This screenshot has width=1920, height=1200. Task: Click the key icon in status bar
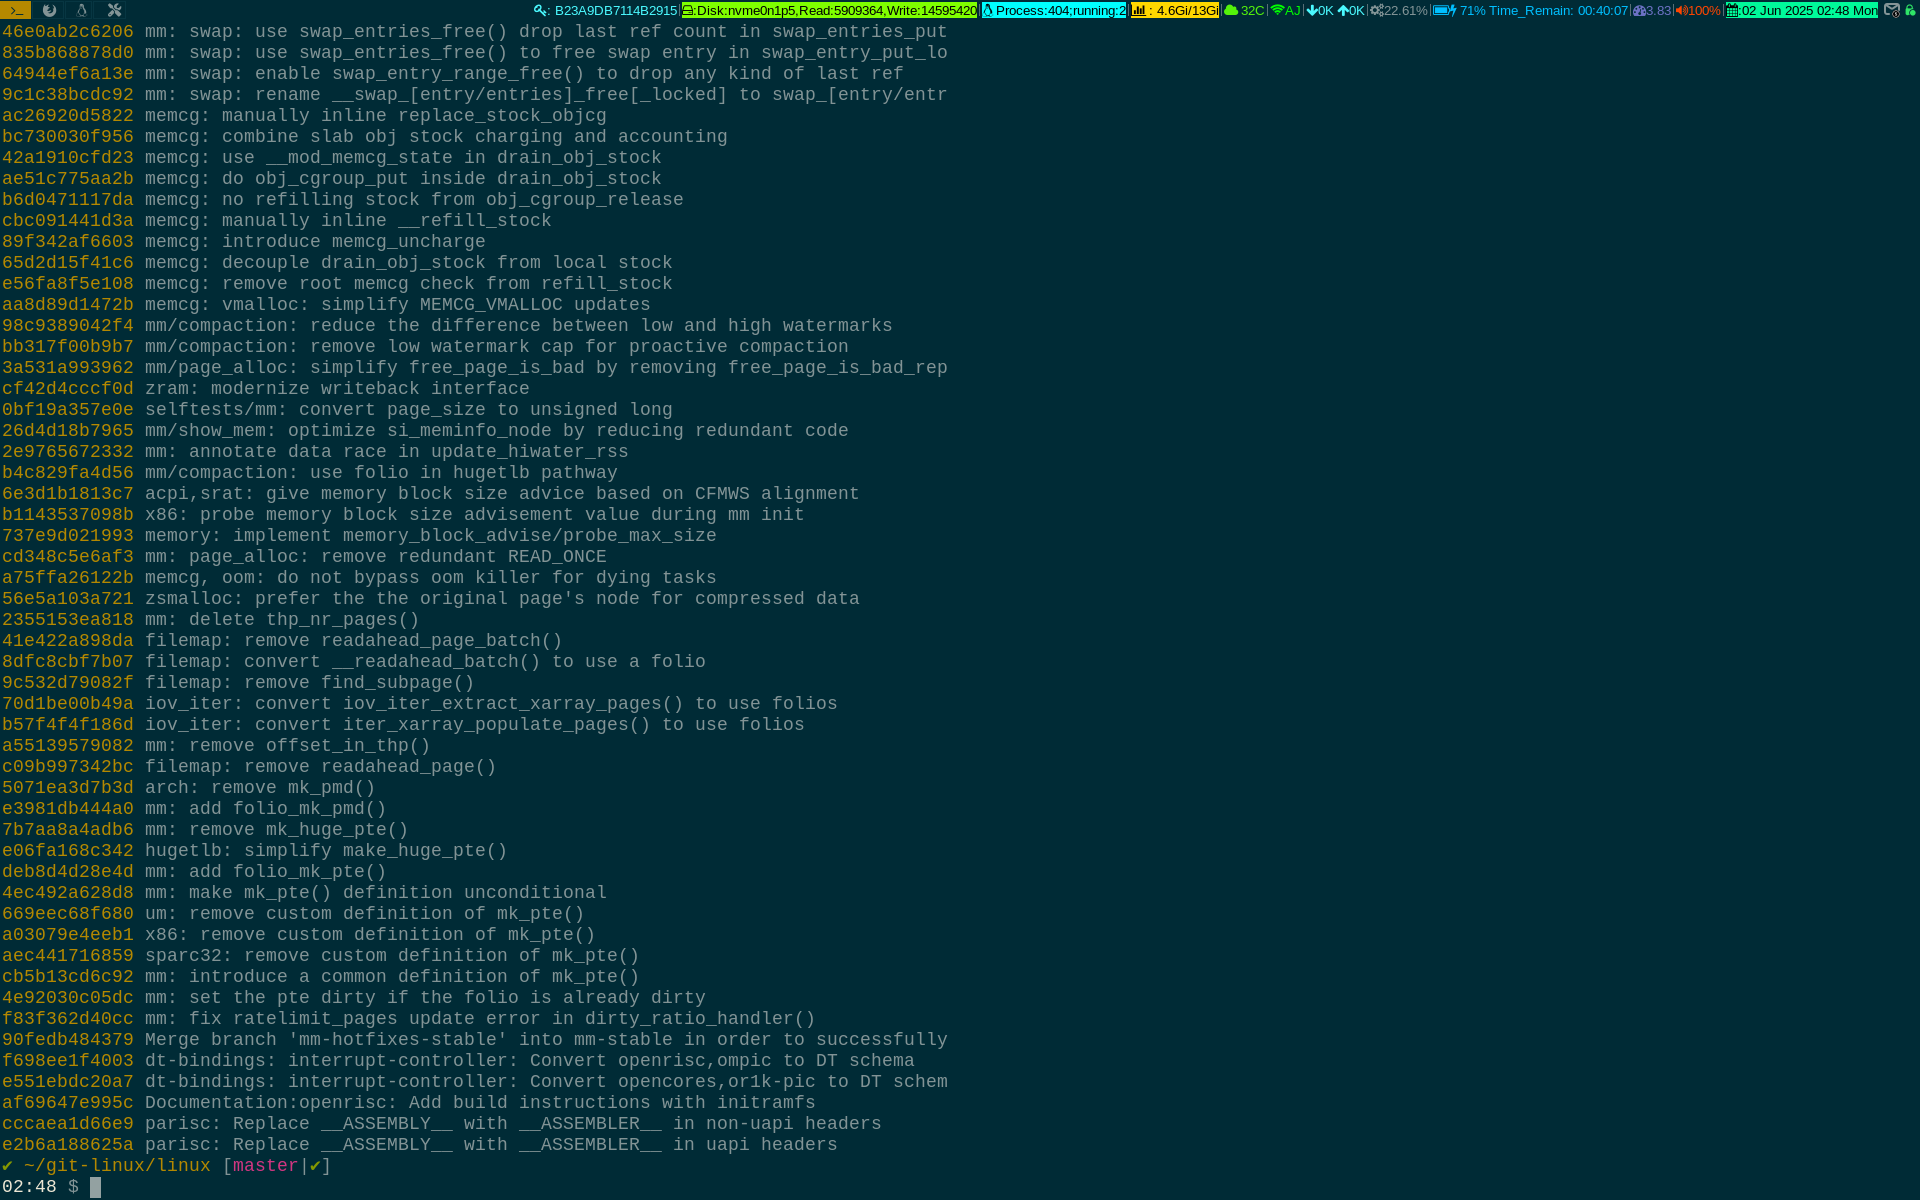point(541,10)
